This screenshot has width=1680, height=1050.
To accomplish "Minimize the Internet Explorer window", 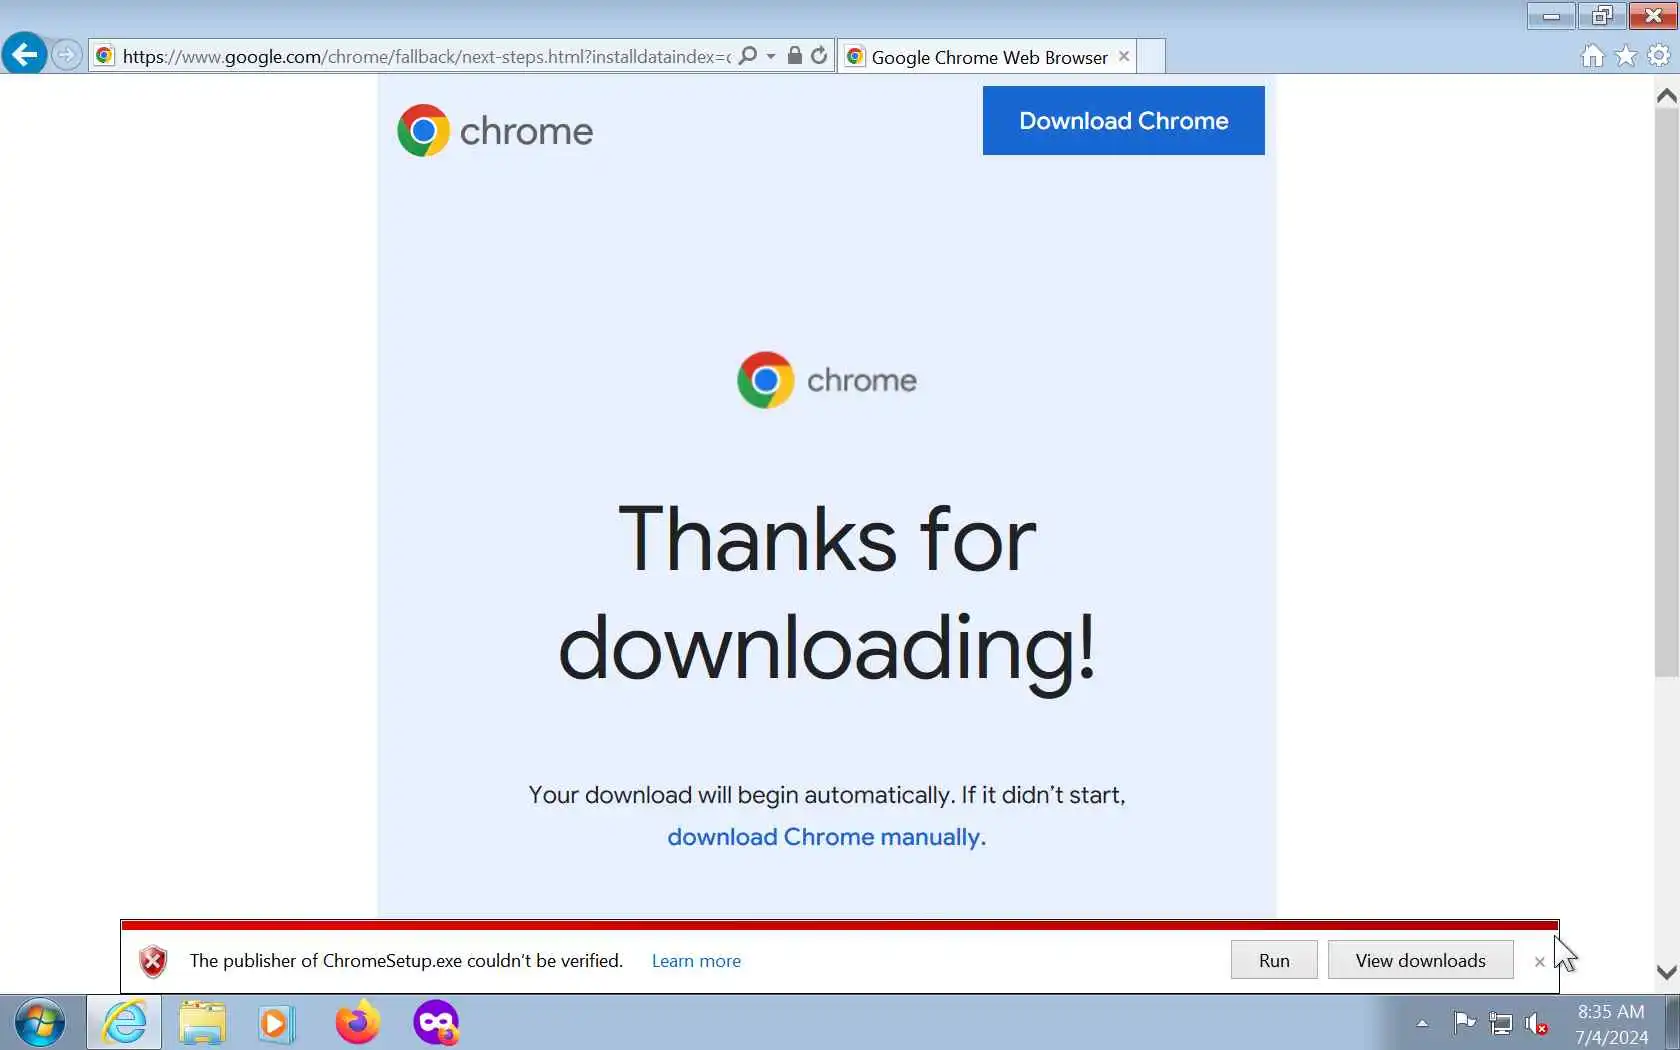I will (1551, 16).
